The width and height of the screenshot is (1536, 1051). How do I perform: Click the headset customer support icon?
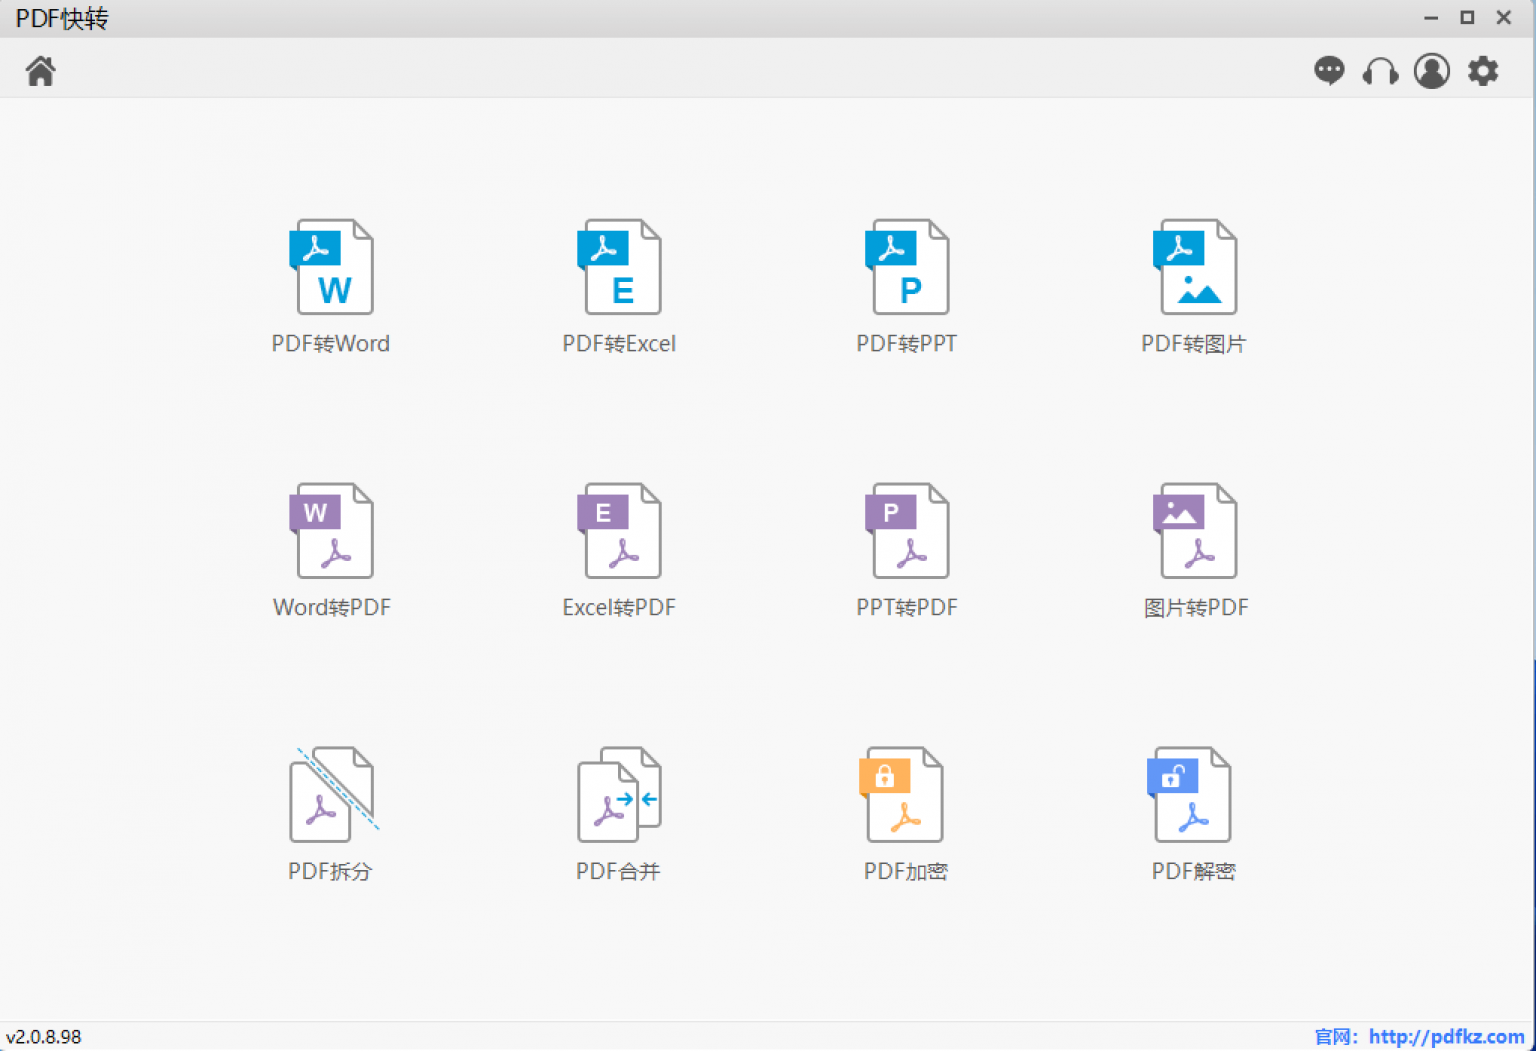click(x=1380, y=71)
